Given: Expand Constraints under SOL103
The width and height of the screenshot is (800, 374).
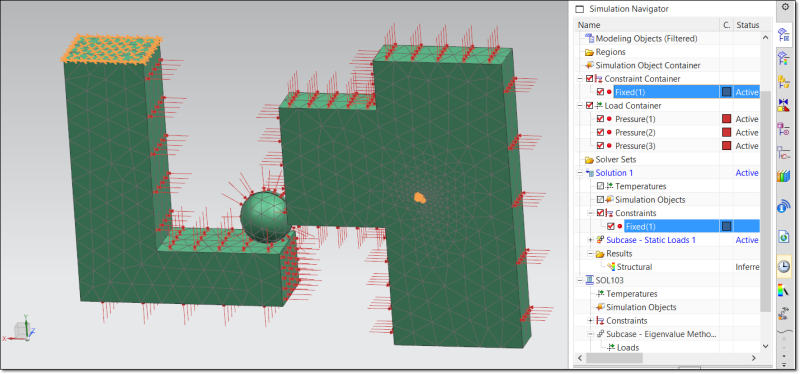Looking at the screenshot, I should click(x=591, y=321).
